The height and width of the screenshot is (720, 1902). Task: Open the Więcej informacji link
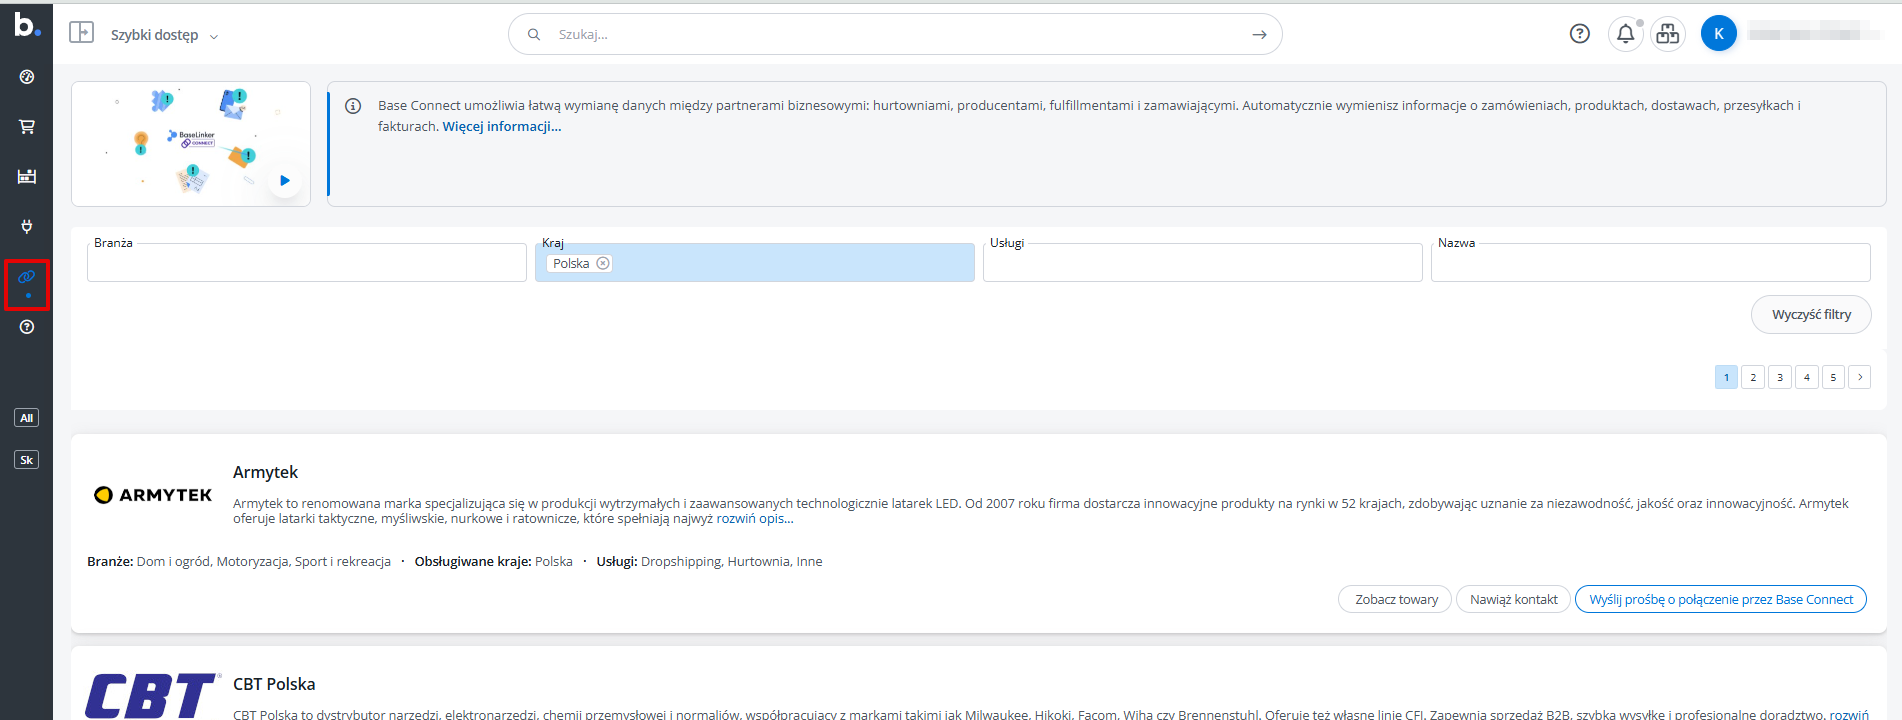502,126
